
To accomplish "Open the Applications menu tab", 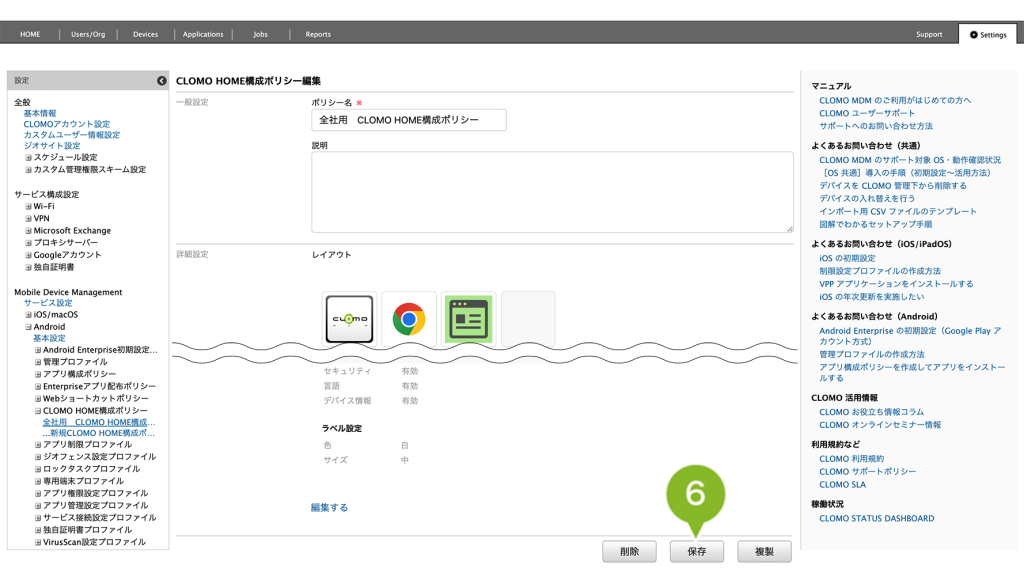I will [x=203, y=34].
